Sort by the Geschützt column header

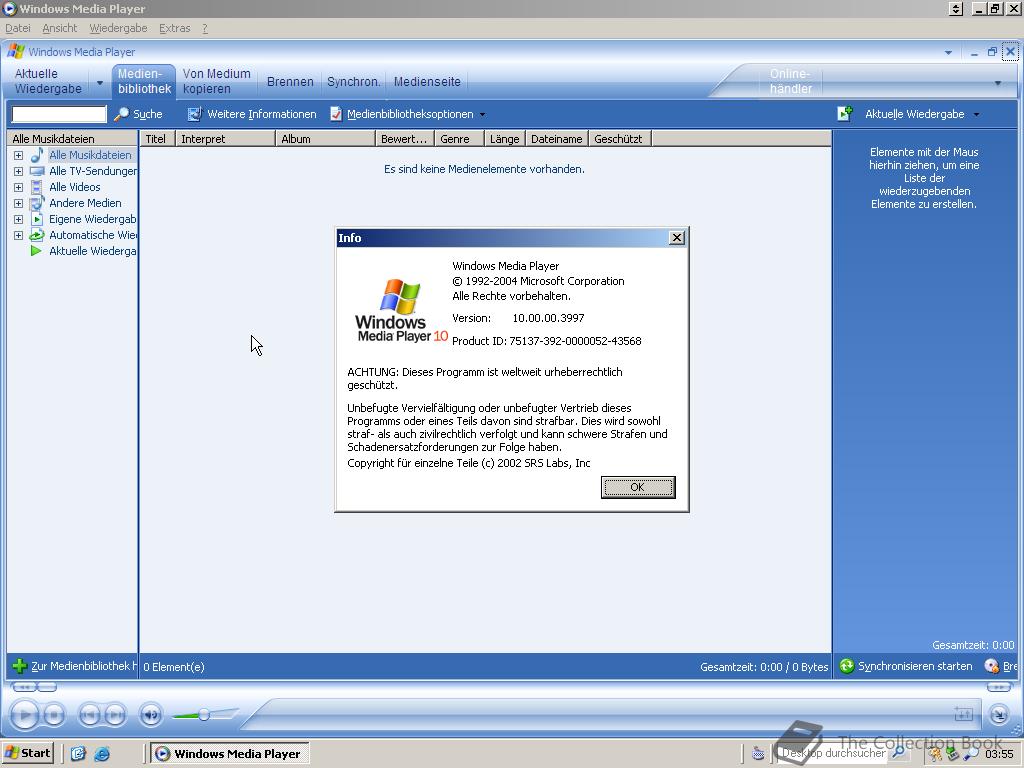[620, 138]
